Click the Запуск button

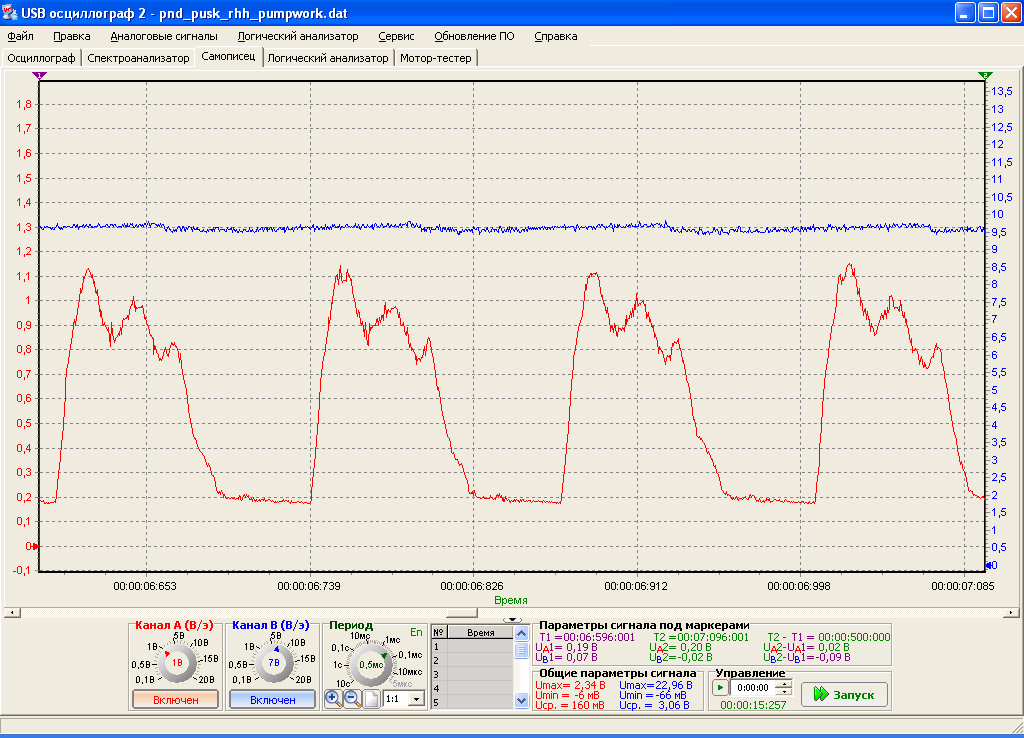click(x=844, y=694)
